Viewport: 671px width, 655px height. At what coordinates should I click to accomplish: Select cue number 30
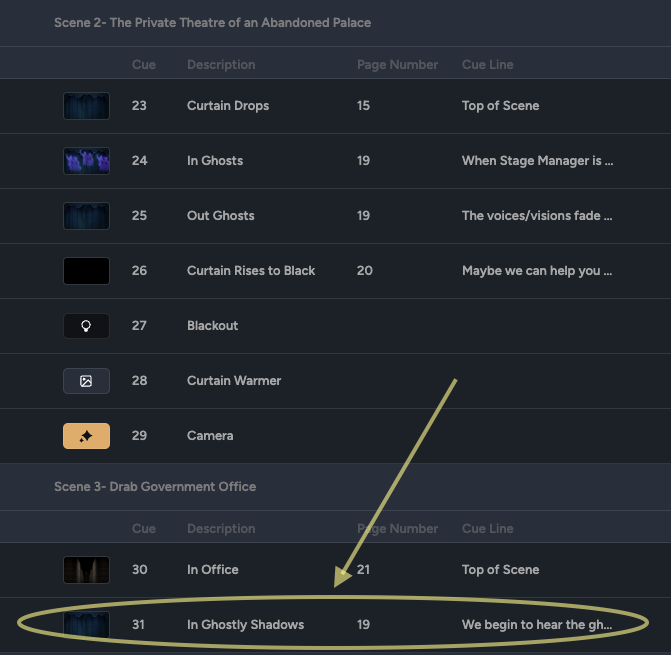click(140, 570)
